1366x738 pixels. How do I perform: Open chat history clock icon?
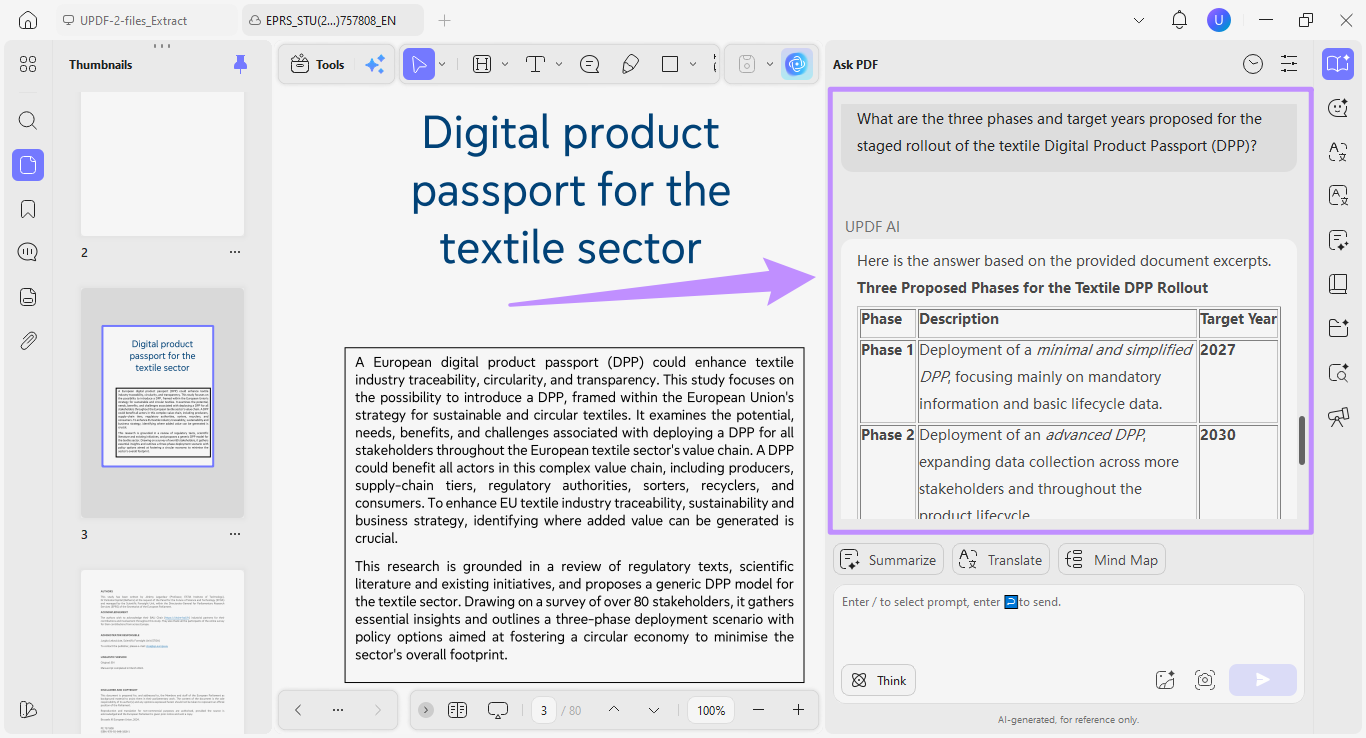click(1253, 64)
